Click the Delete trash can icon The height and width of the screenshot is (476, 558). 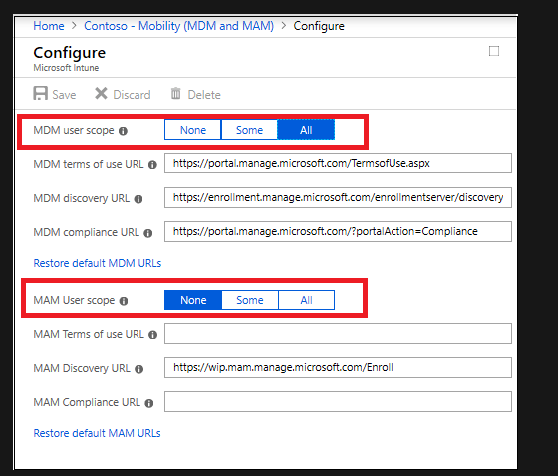[175, 94]
